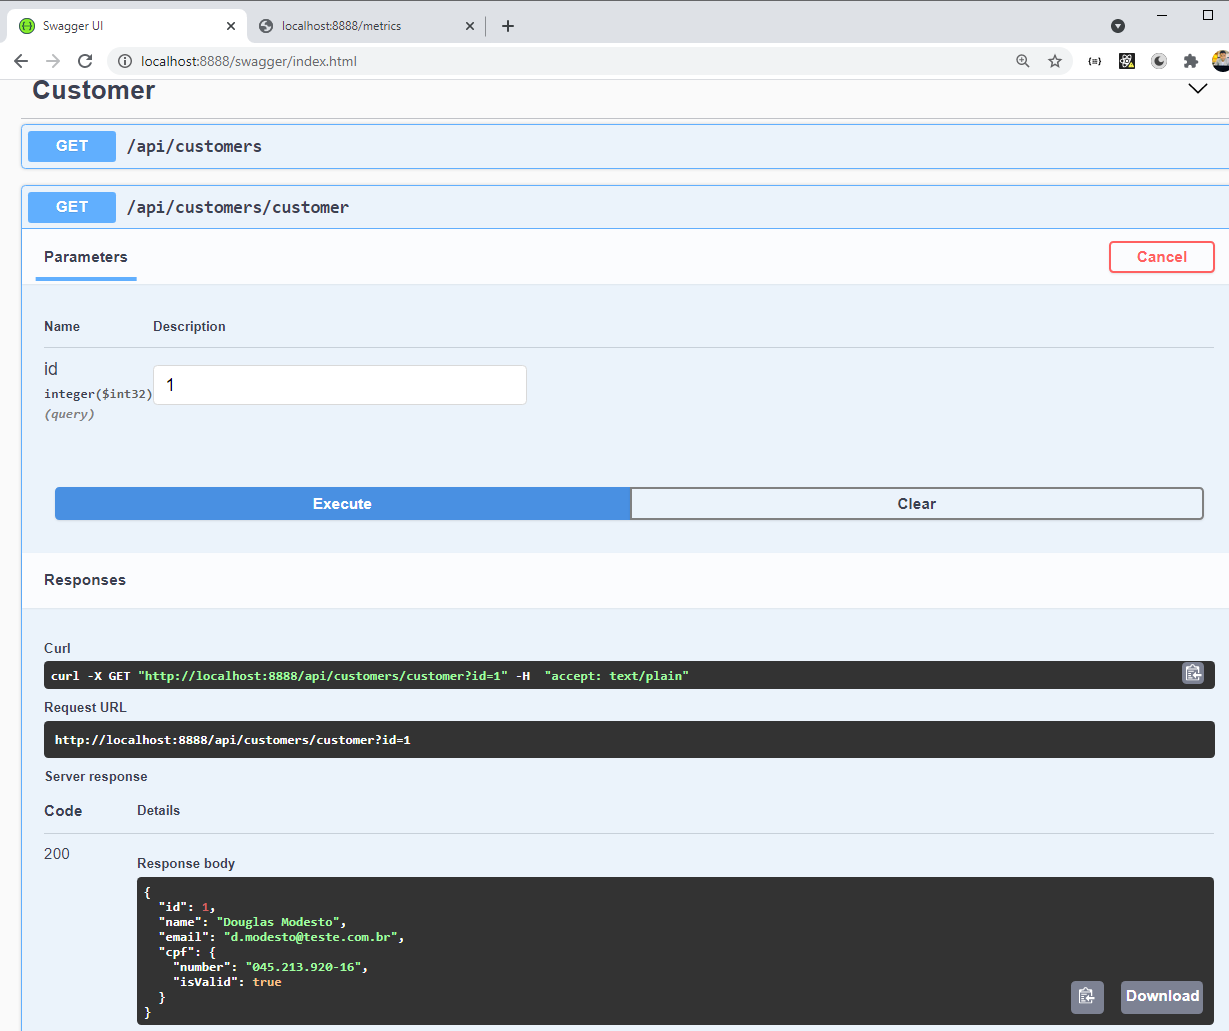Select the Parameters tab
Viewport: 1229px width, 1031px height.
(x=86, y=257)
